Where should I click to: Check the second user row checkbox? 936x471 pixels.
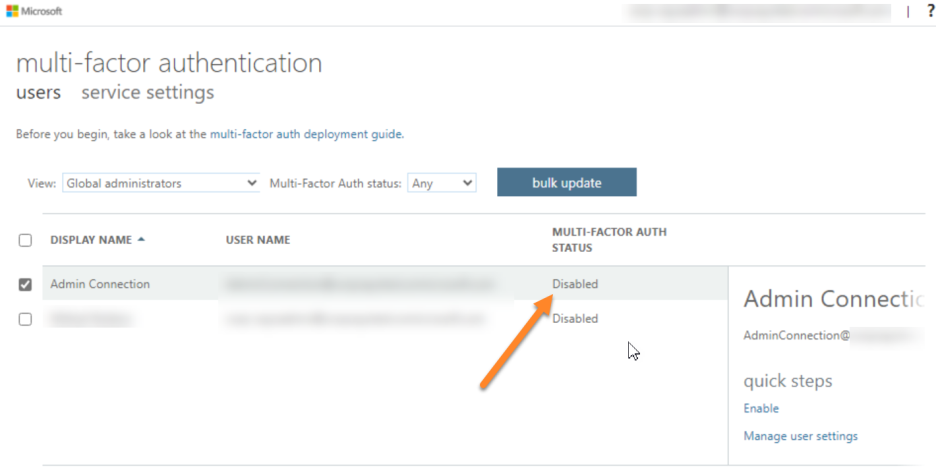point(25,319)
